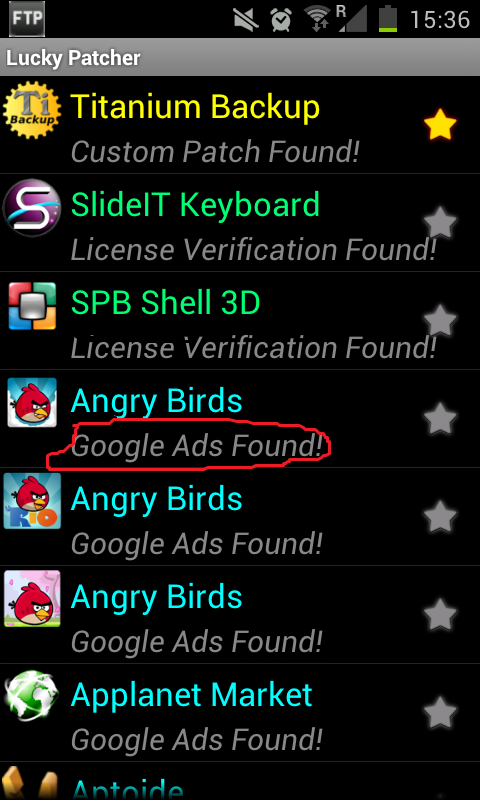Open Titanium Backup app name entry

point(195,107)
